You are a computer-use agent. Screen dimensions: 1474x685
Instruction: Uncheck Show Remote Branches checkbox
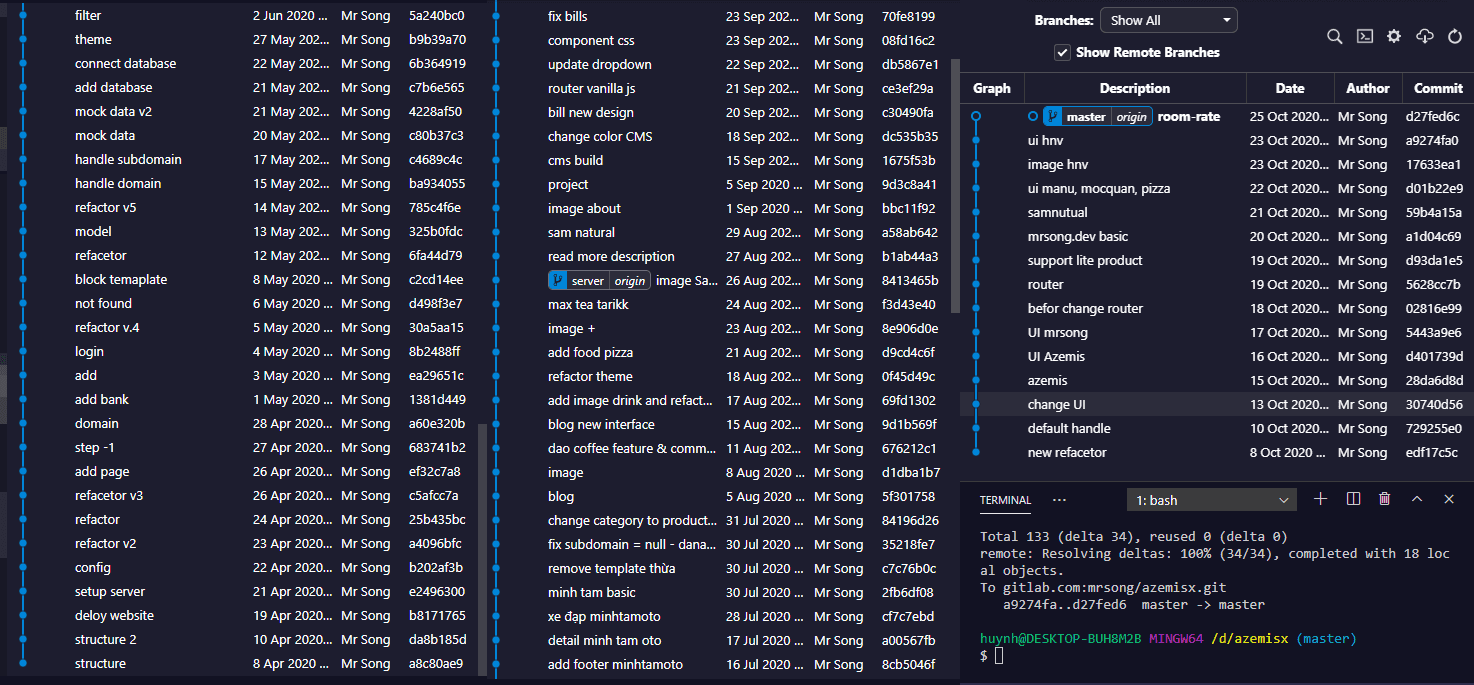coord(1062,52)
